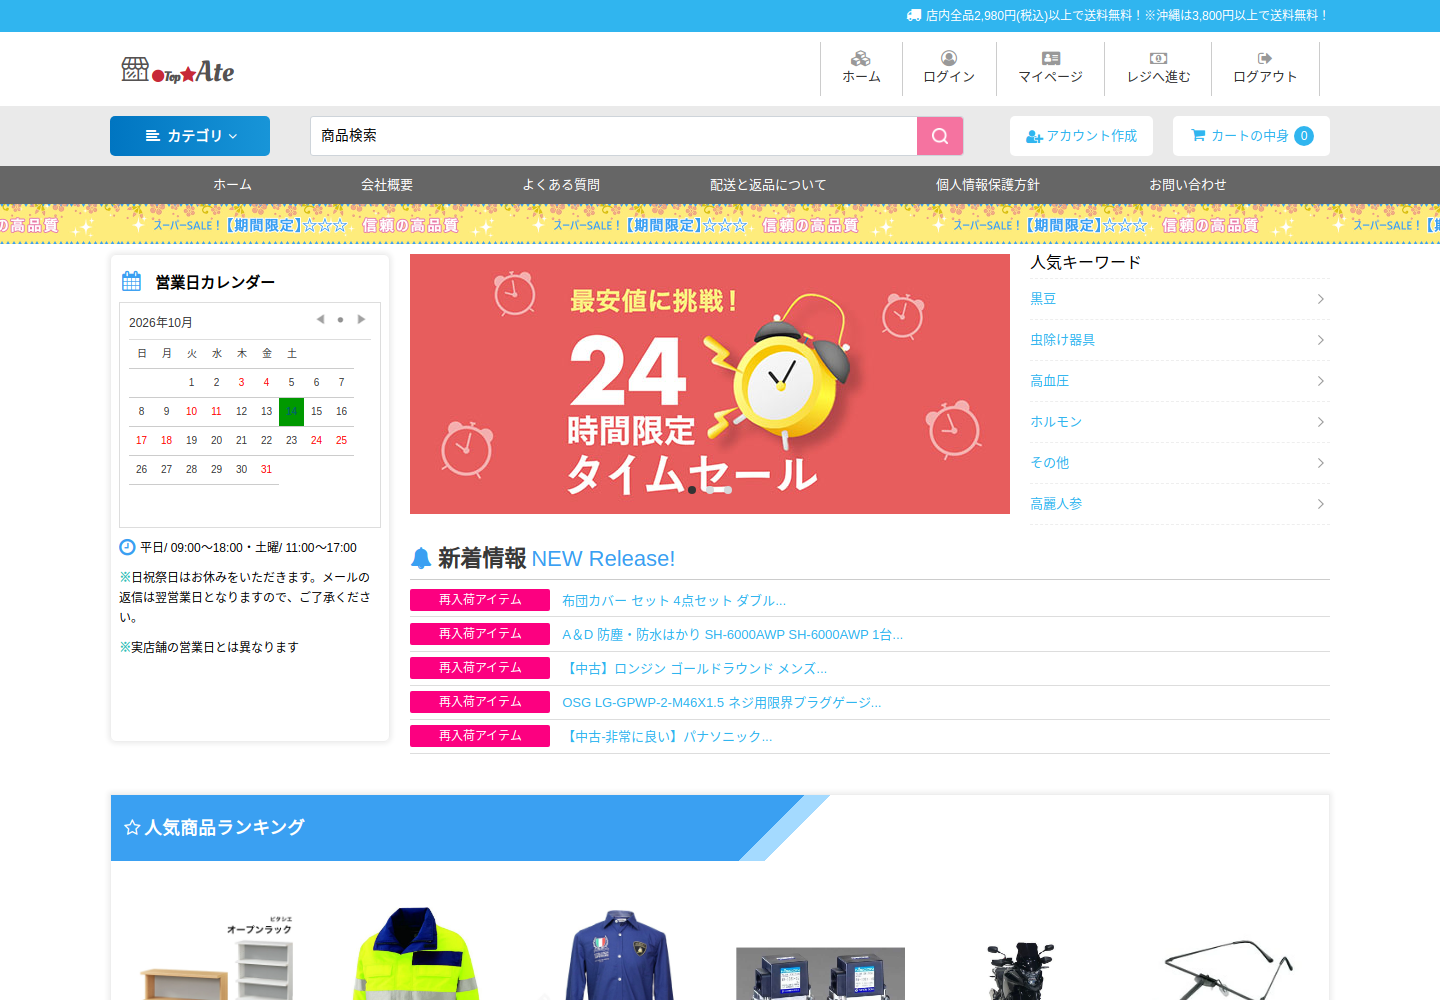Open the ホルモン keyword chevron
Viewport: 1440px width, 1000px height.
tap(1320, 422)
